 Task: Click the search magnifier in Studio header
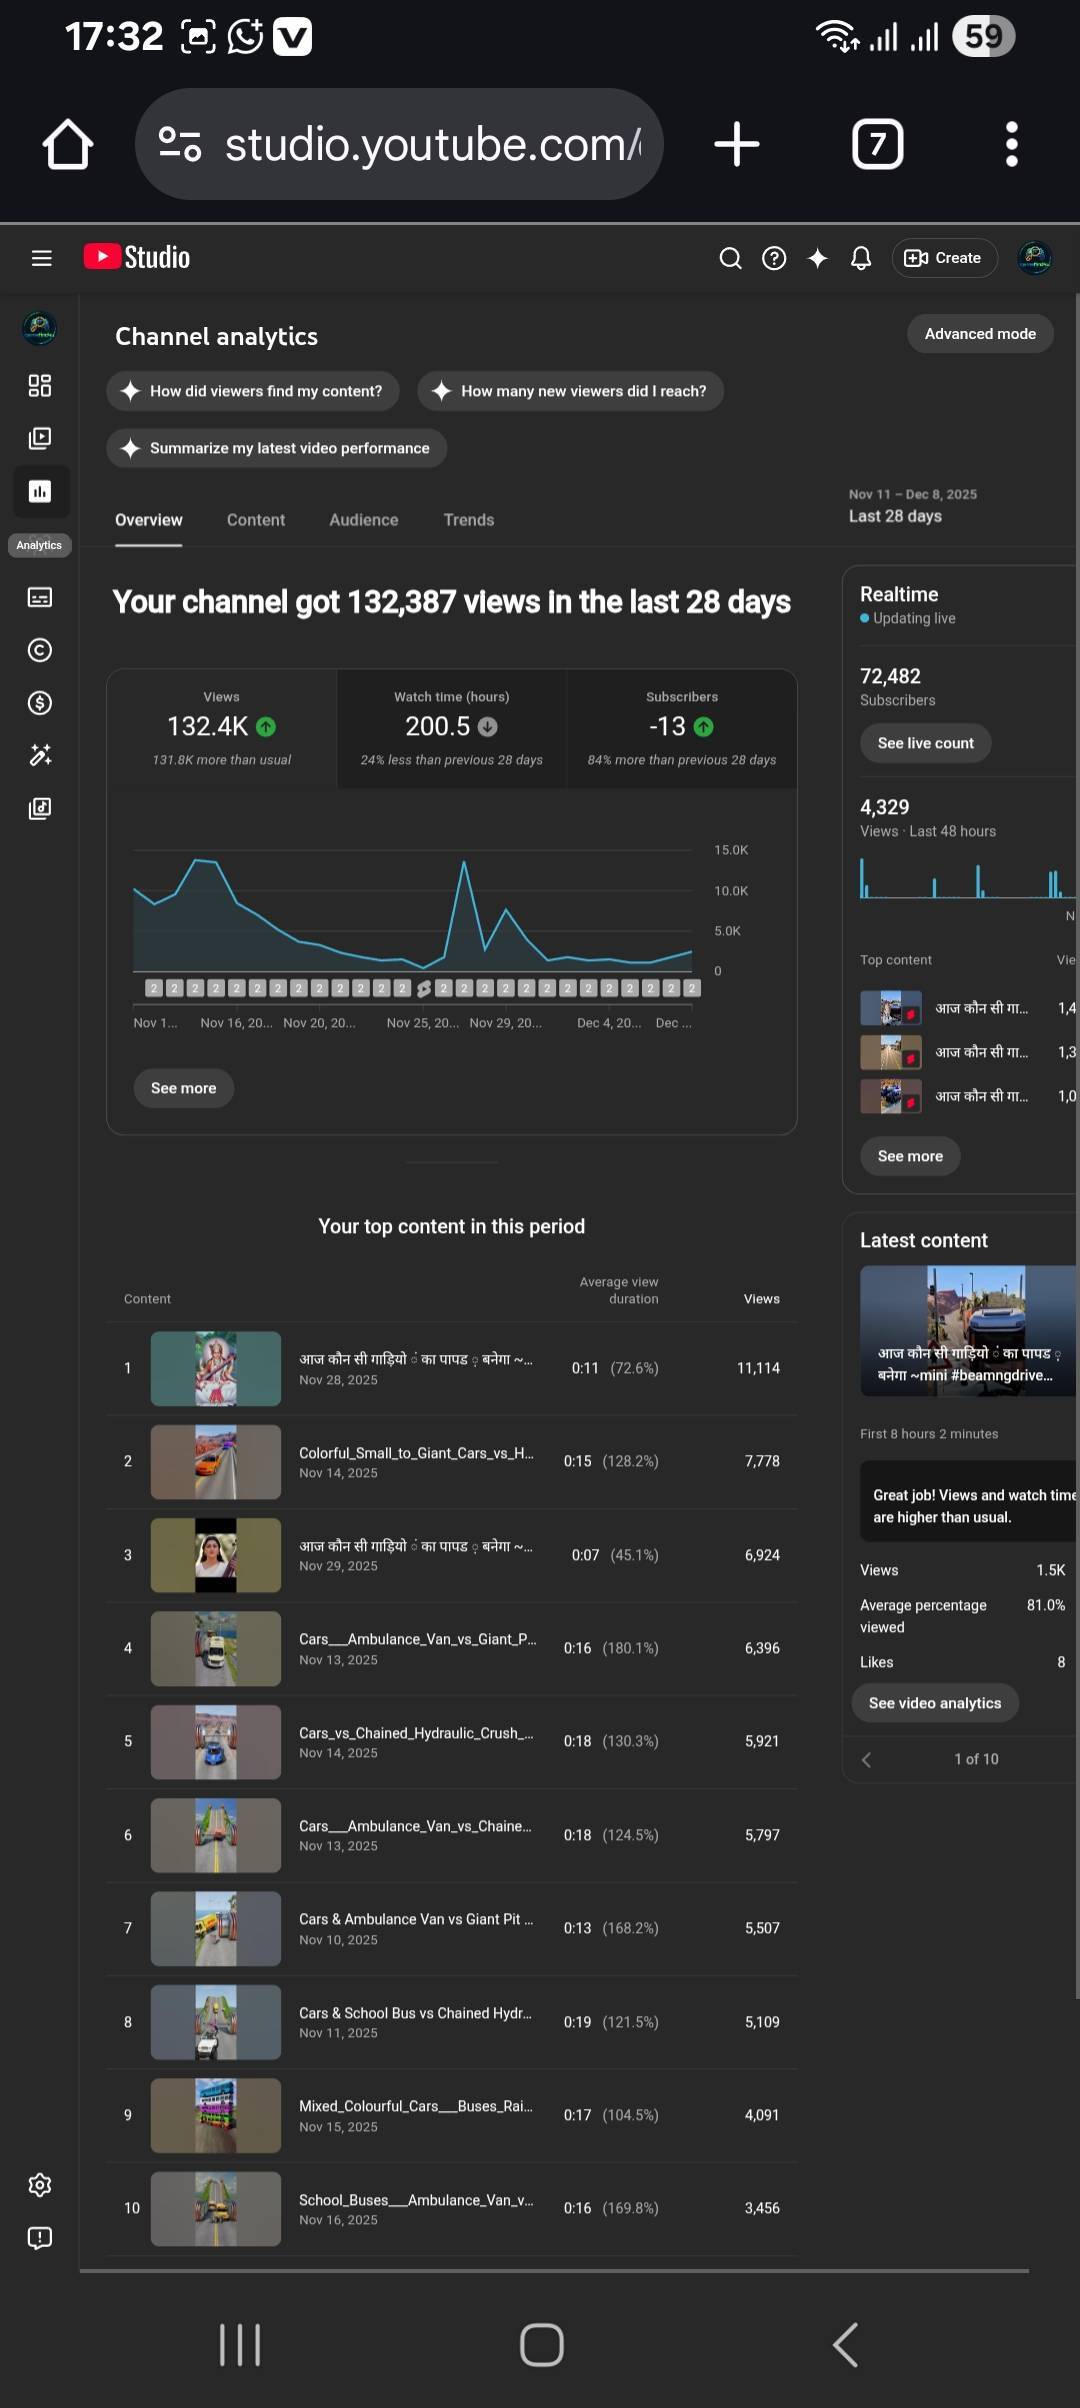(x=730, y=258)
